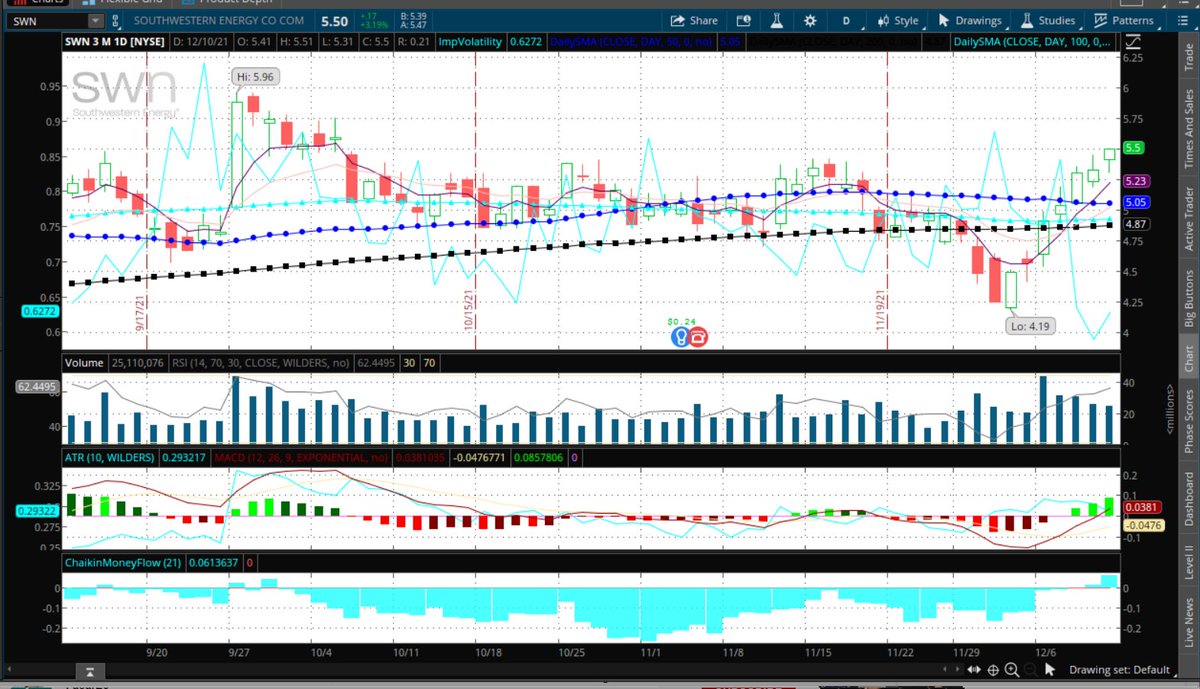Click the 11/19/21 expiration date marker
Screen dimensions: 1200x689
tap(881, 309)
